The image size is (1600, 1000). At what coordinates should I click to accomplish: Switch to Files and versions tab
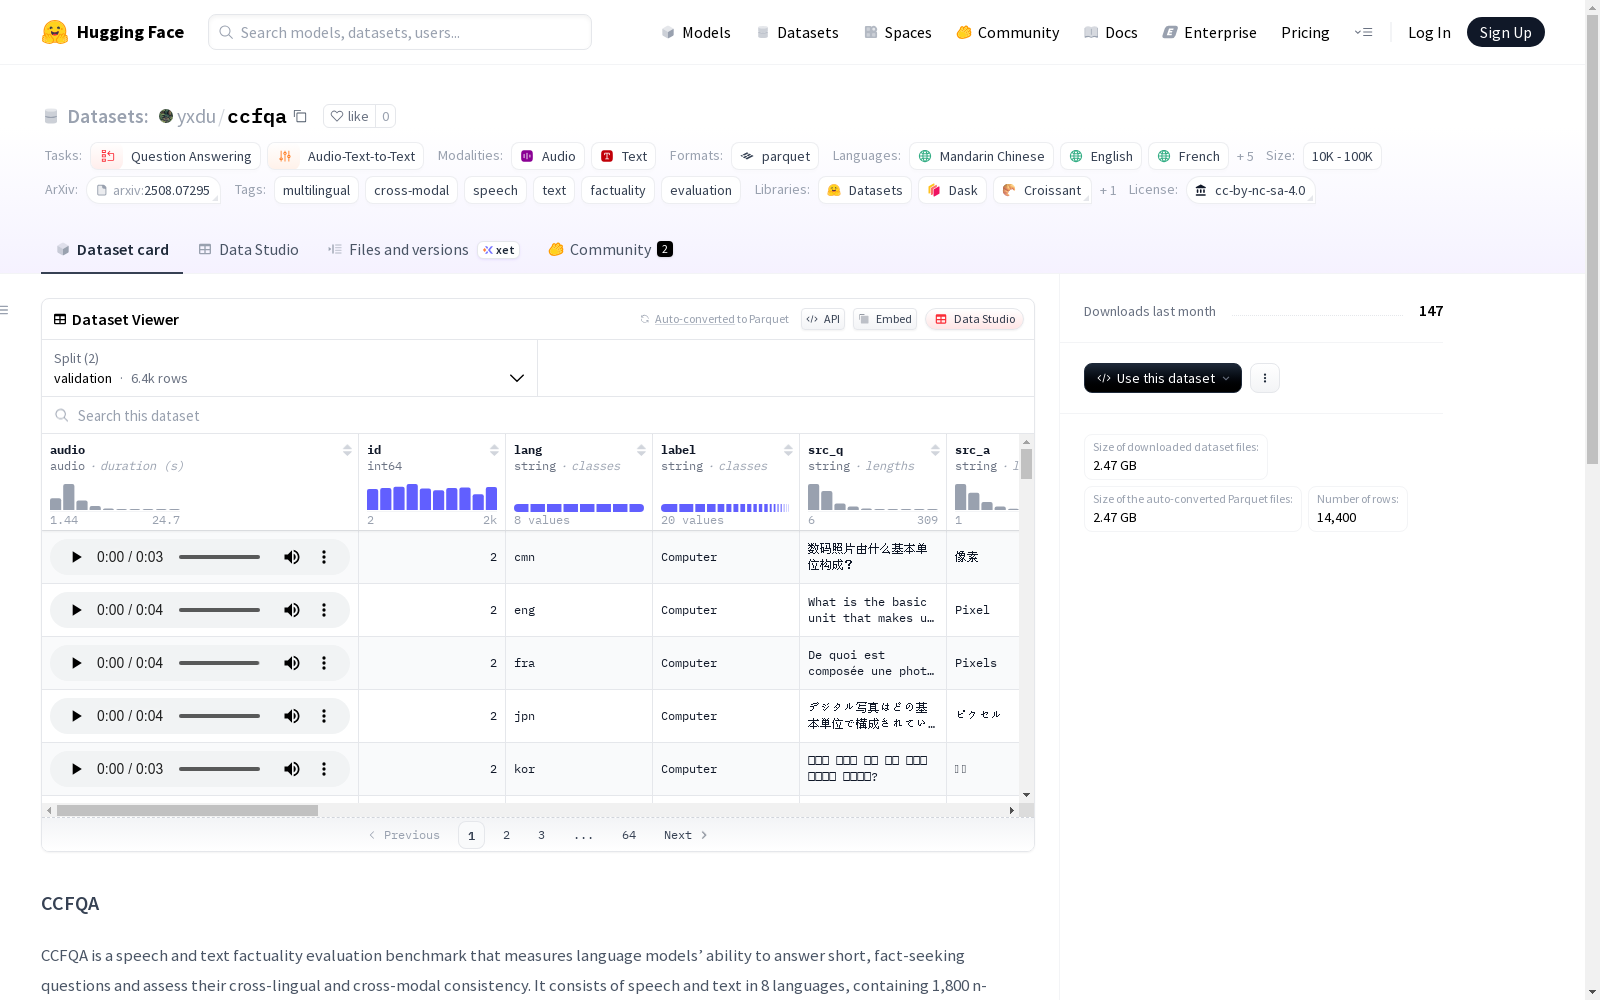pyautogui.click(x=423, y=249)
